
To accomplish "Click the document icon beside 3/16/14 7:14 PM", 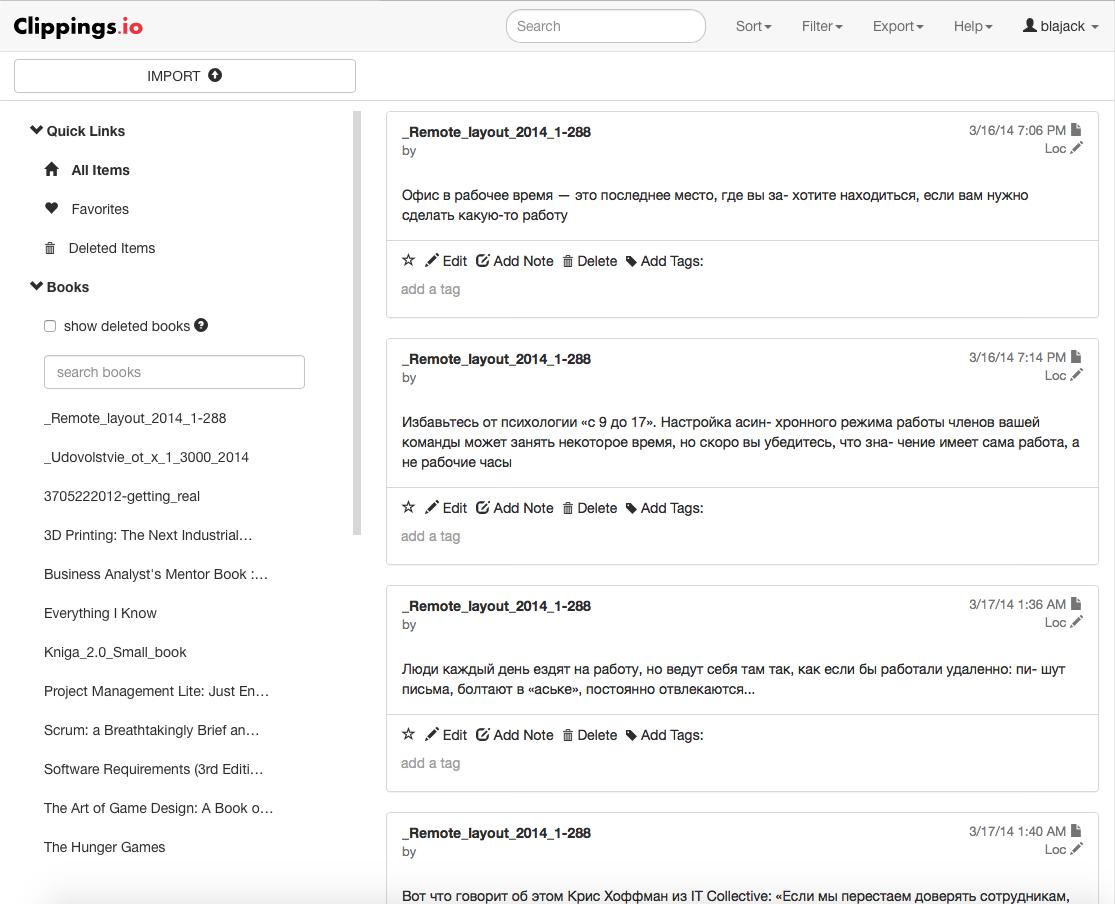I will [x=1076, y=357].
